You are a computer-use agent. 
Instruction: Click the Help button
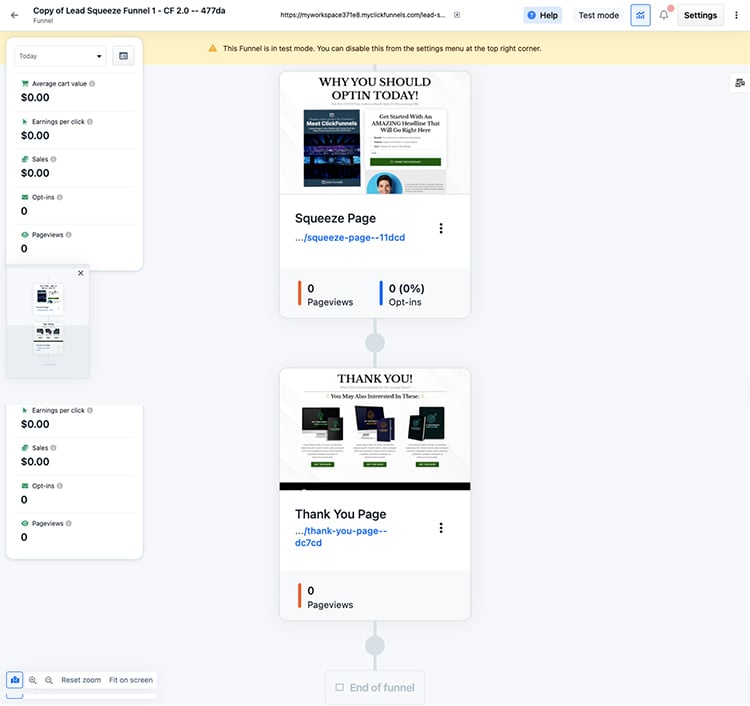click(541, 15)
